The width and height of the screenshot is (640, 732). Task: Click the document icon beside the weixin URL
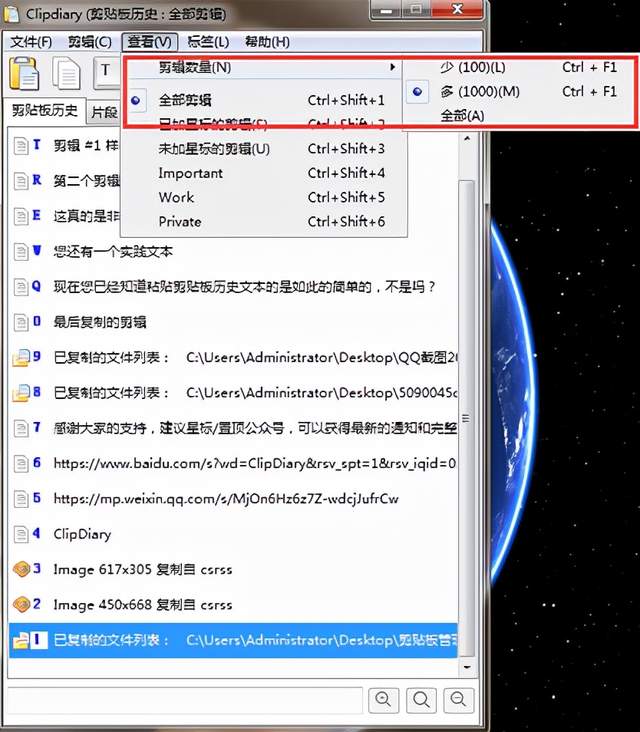[21, 499]
